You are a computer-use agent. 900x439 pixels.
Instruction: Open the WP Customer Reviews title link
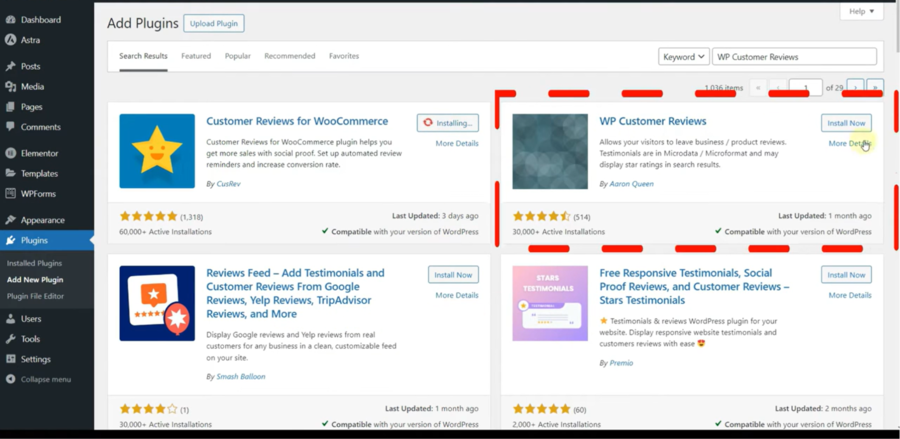(653, 121)
